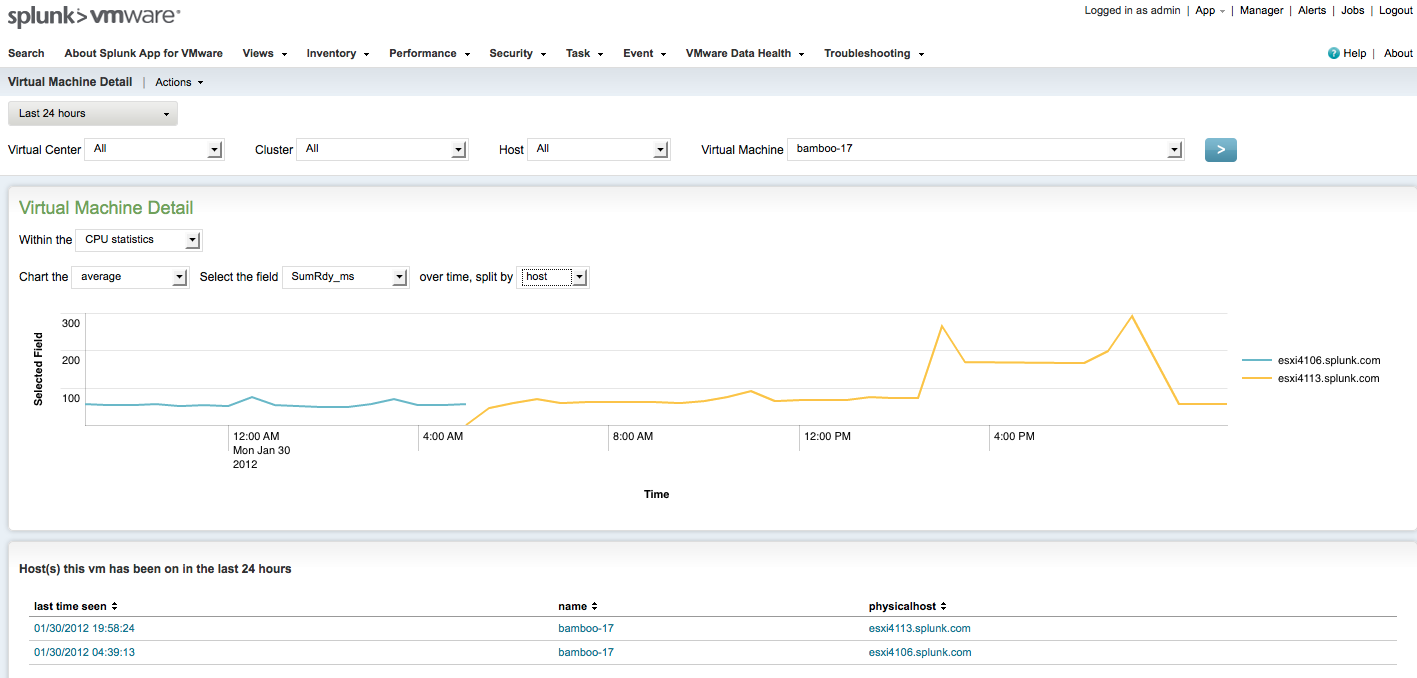
Task: Open the split by host dropdown
Action: [553, 277]
